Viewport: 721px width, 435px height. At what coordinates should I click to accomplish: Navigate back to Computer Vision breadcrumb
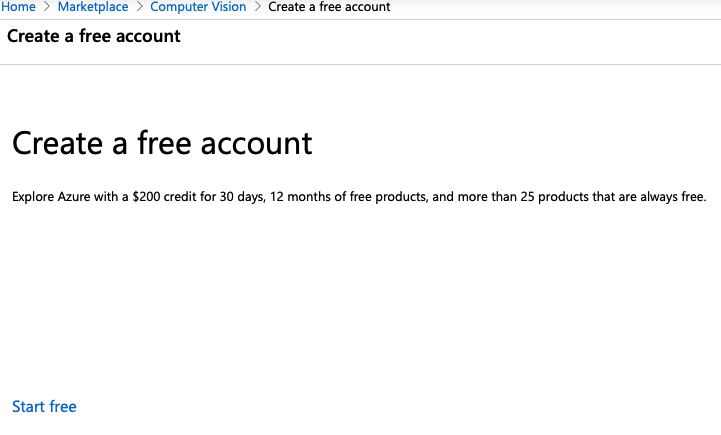[198, 7]
